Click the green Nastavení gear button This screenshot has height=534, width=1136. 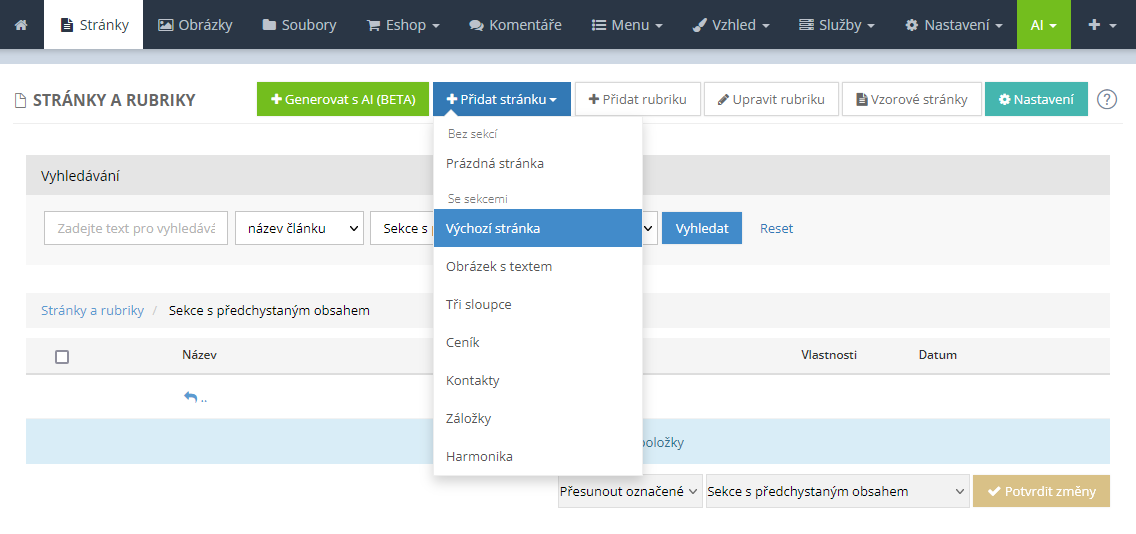[x=1036, y=99]
